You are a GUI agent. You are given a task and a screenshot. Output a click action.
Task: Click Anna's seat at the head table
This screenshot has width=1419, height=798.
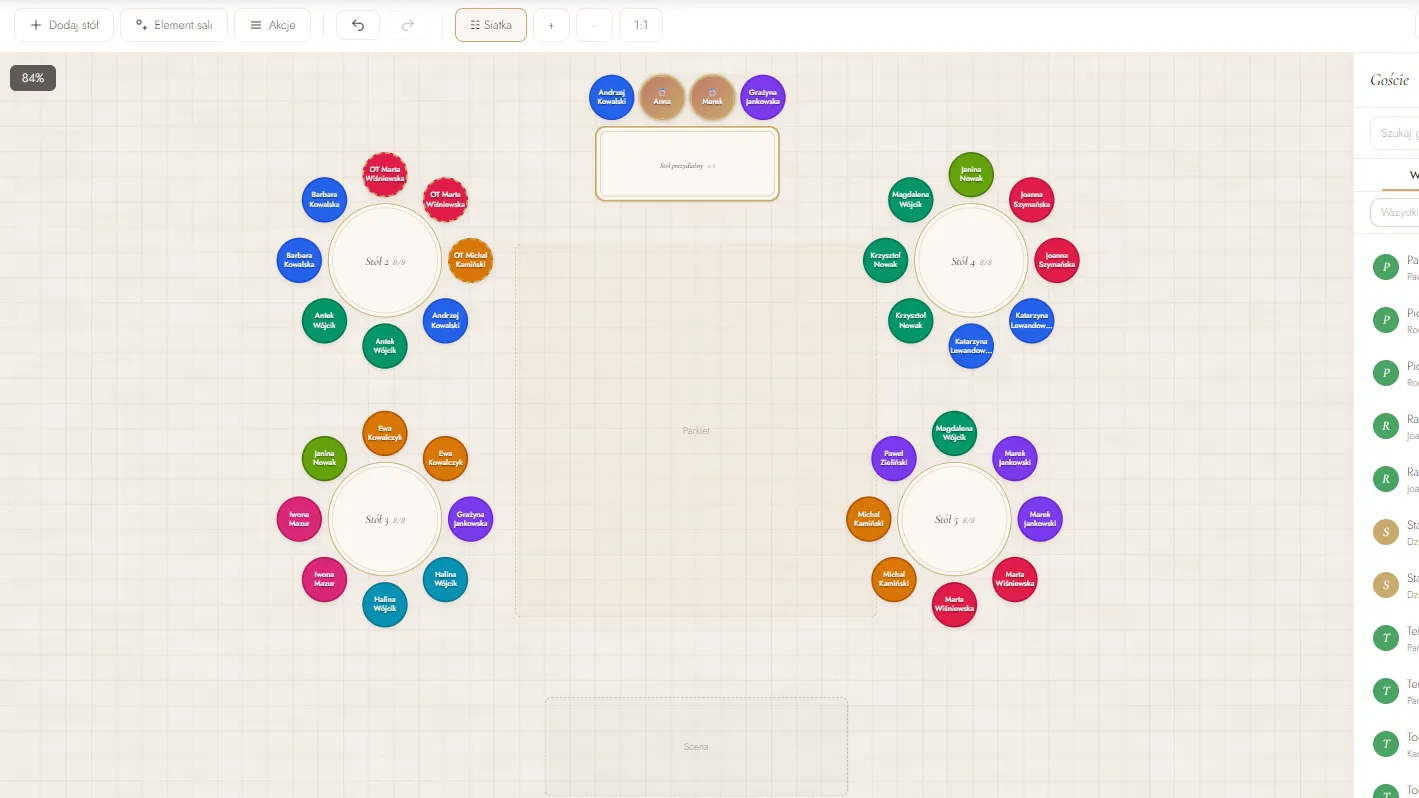pos(662,97)
